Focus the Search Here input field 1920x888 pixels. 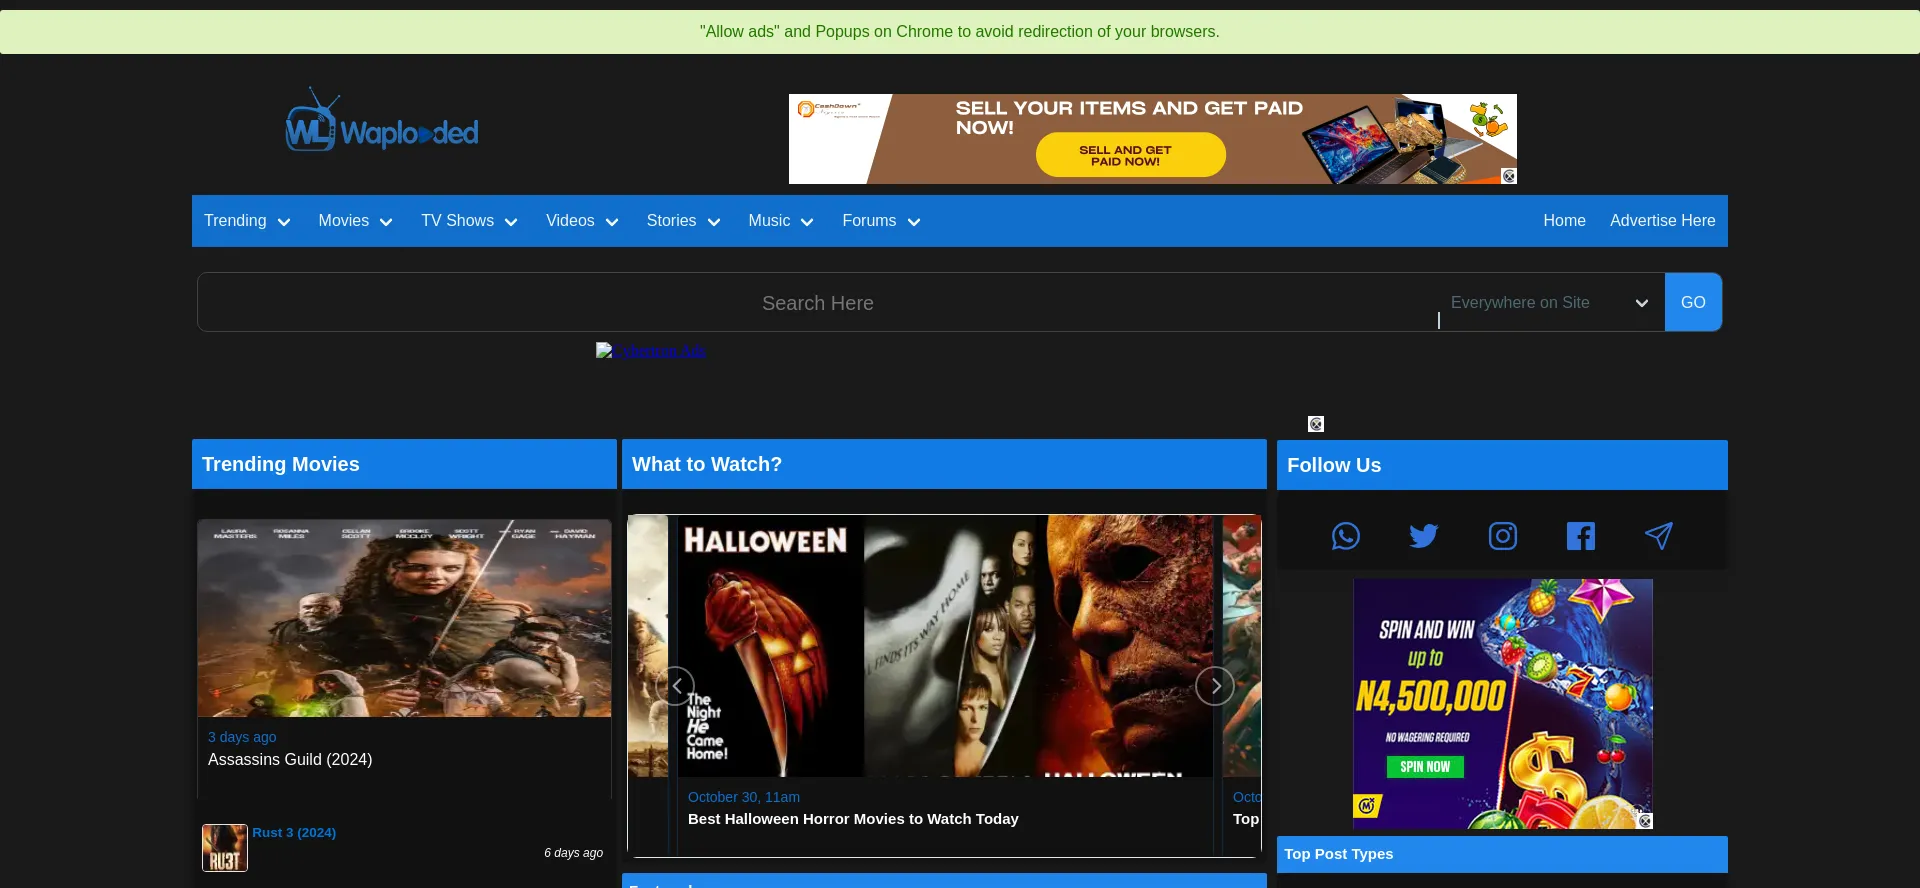click(818, 303)
